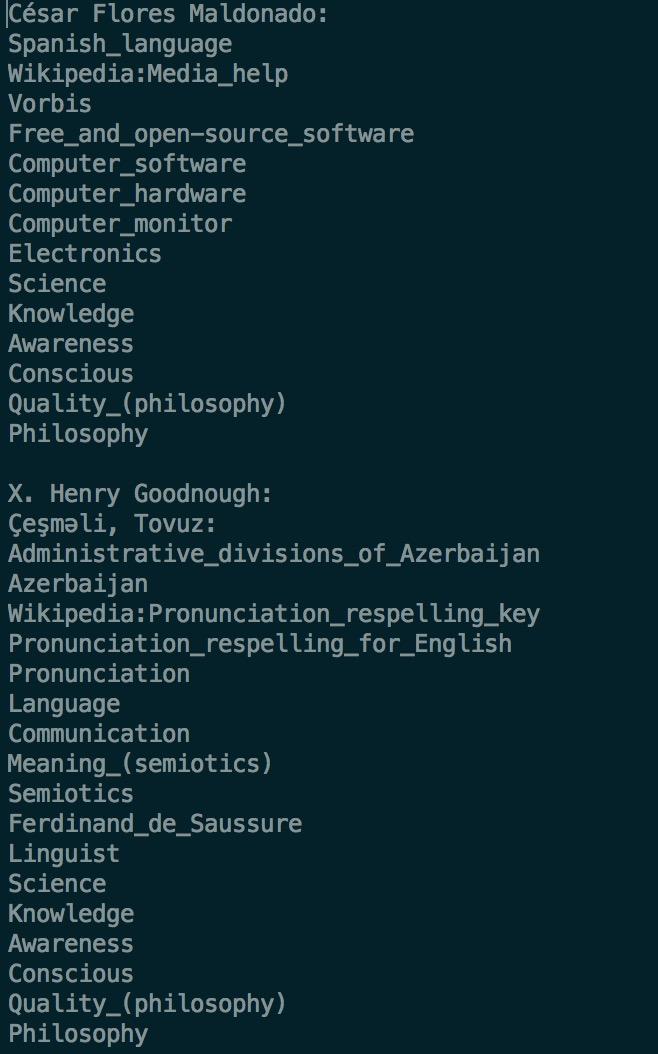658x1054 pixels.
Task: Click the Ferdinand_de_Saussure line
Action: (155, 824)
